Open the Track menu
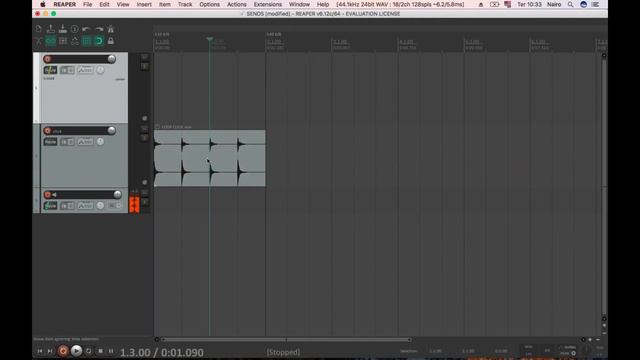Image resolution: width=640 pixels, height=360 pixels. click(185, 4)
